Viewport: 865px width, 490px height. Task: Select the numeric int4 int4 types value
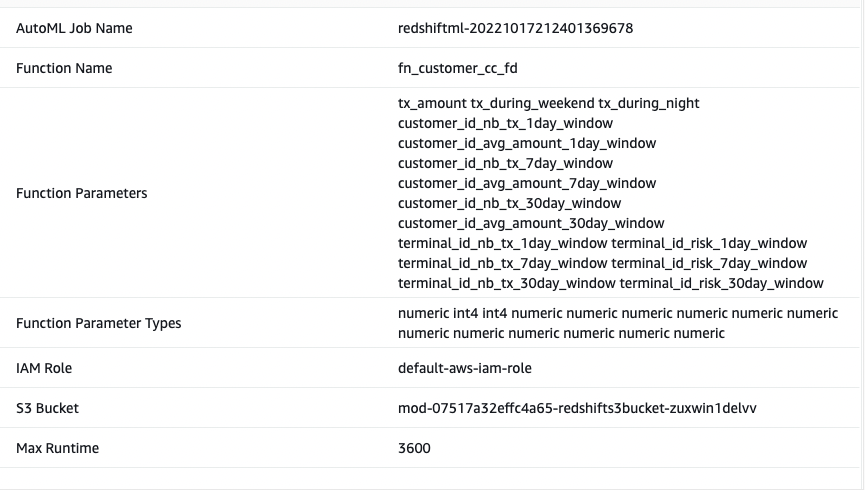pos(618,323)
